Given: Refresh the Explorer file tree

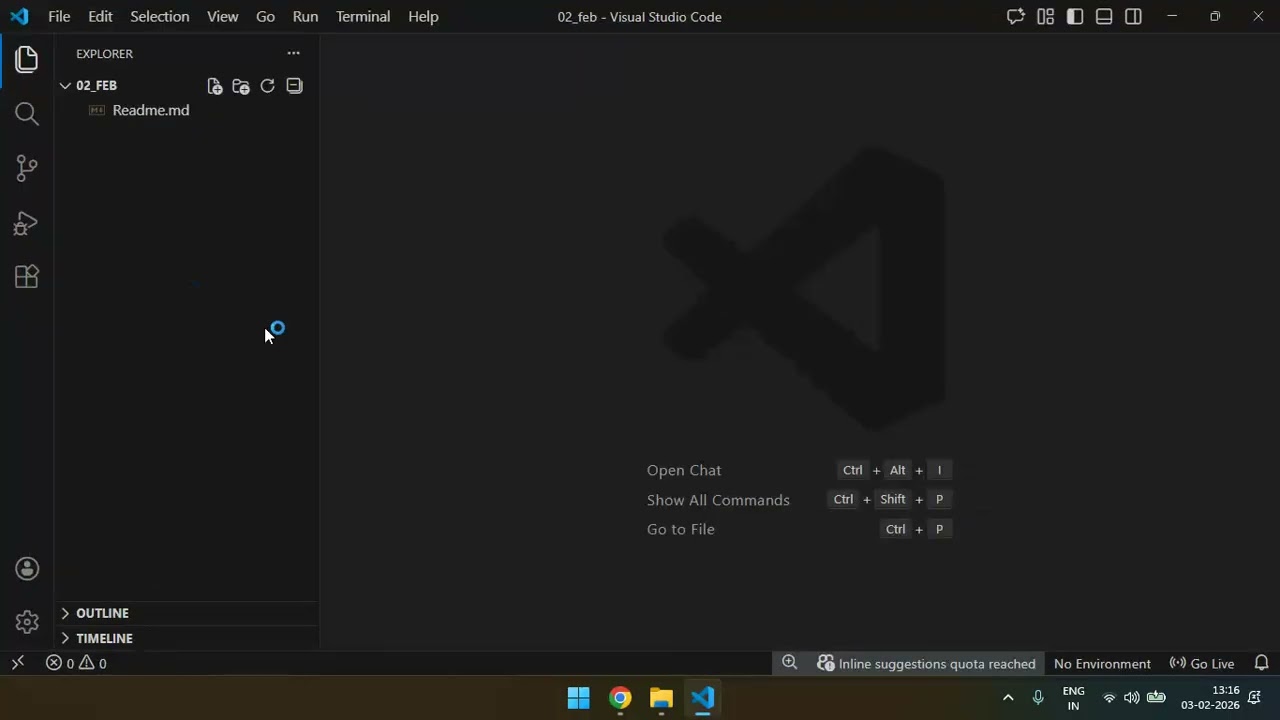Looking at the screenshot, I should click(267, 86).
